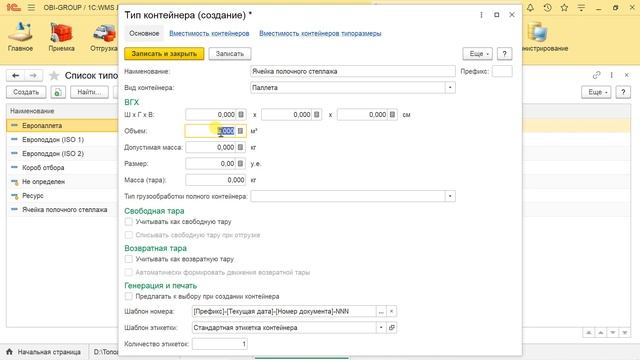Add list to favorites star

(54, 76)
